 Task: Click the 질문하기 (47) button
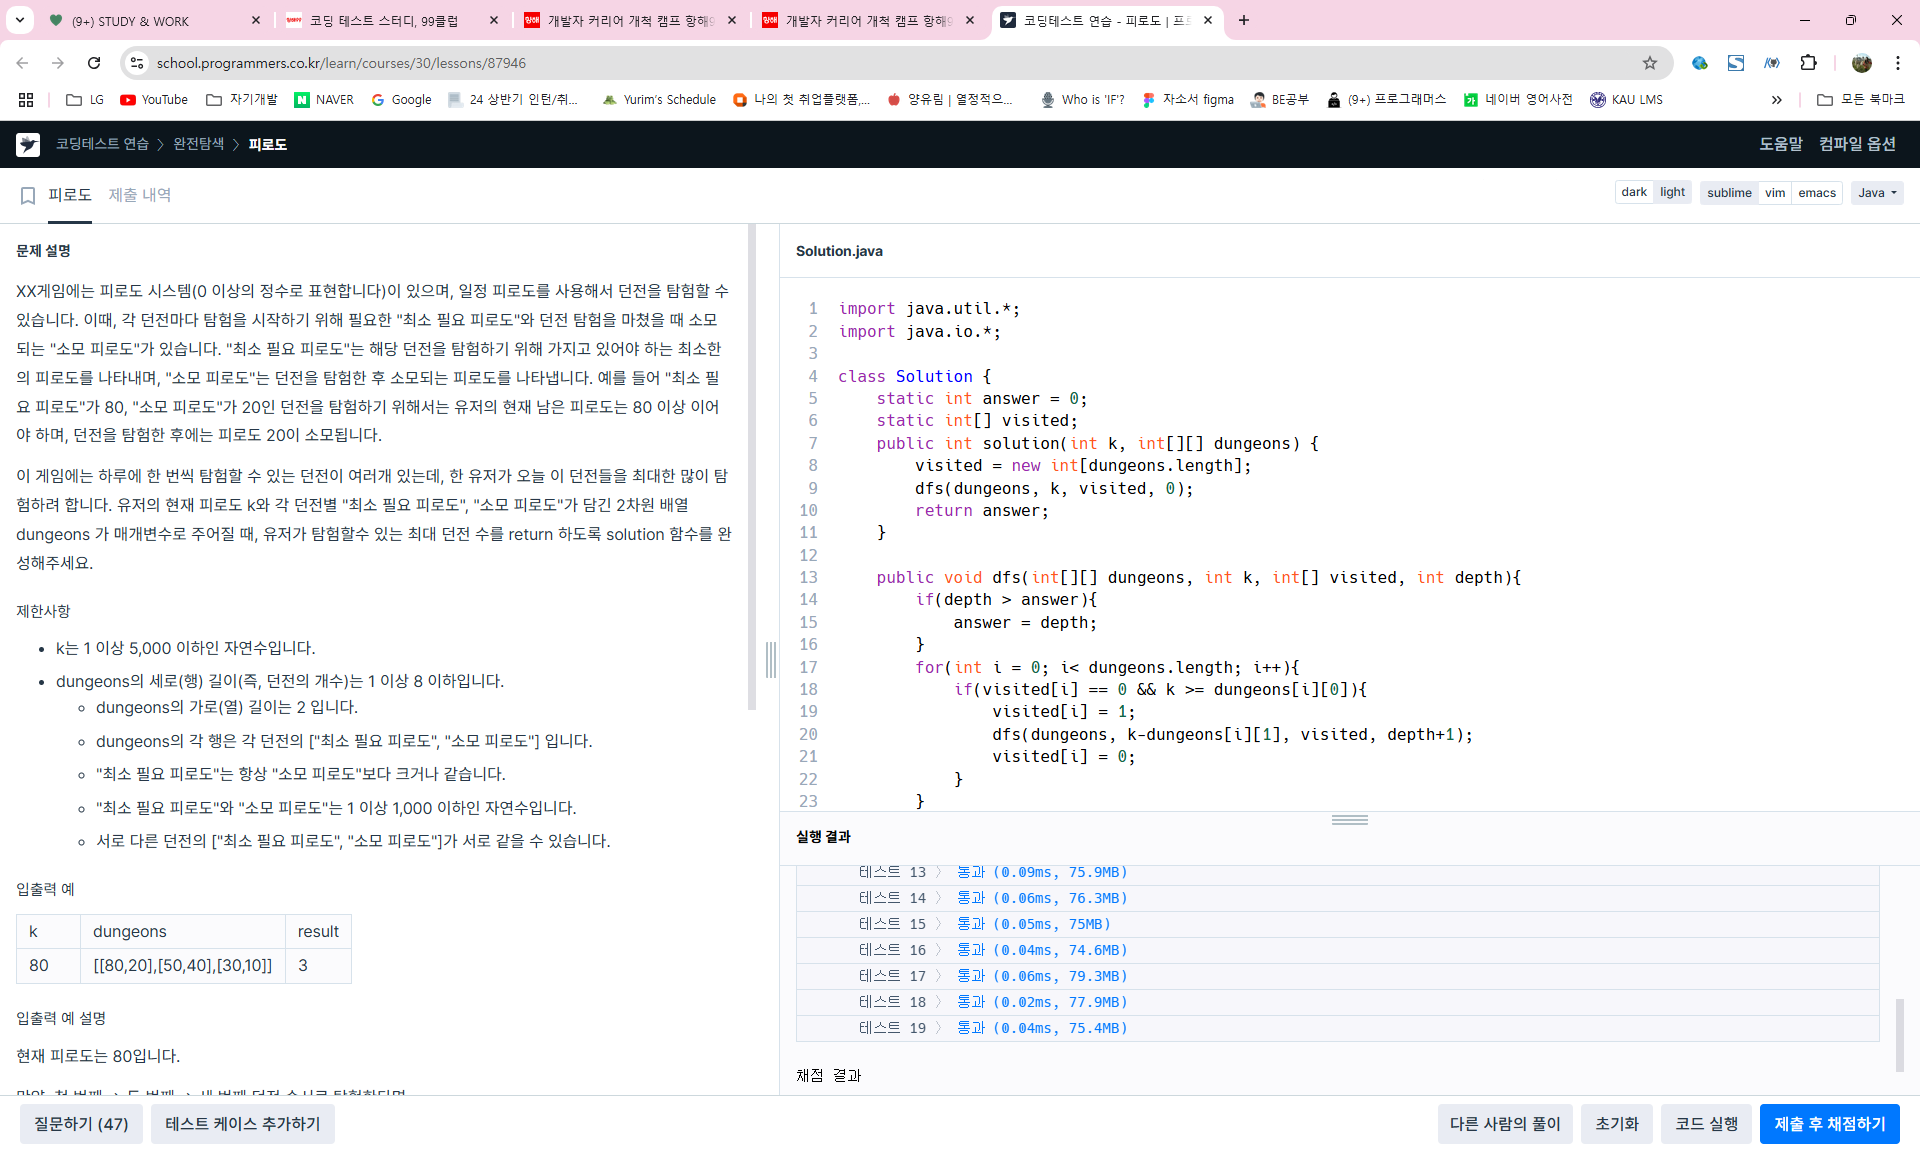(x=81, y=1124)
